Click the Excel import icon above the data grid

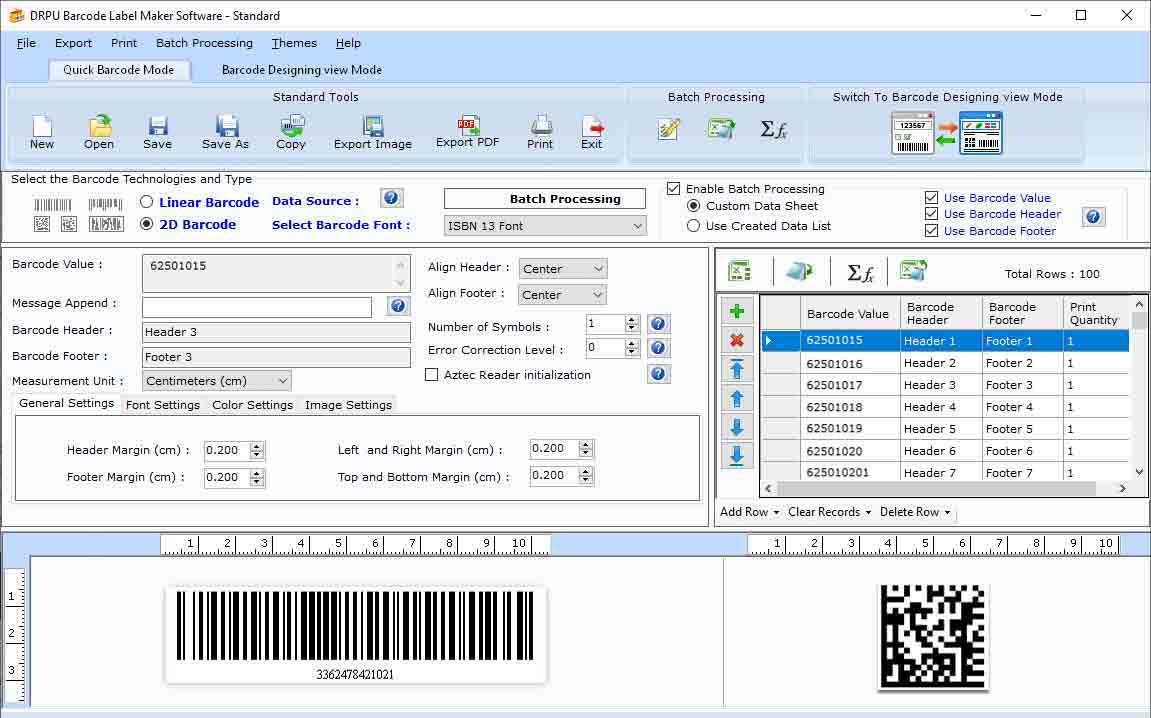[738, 270]
